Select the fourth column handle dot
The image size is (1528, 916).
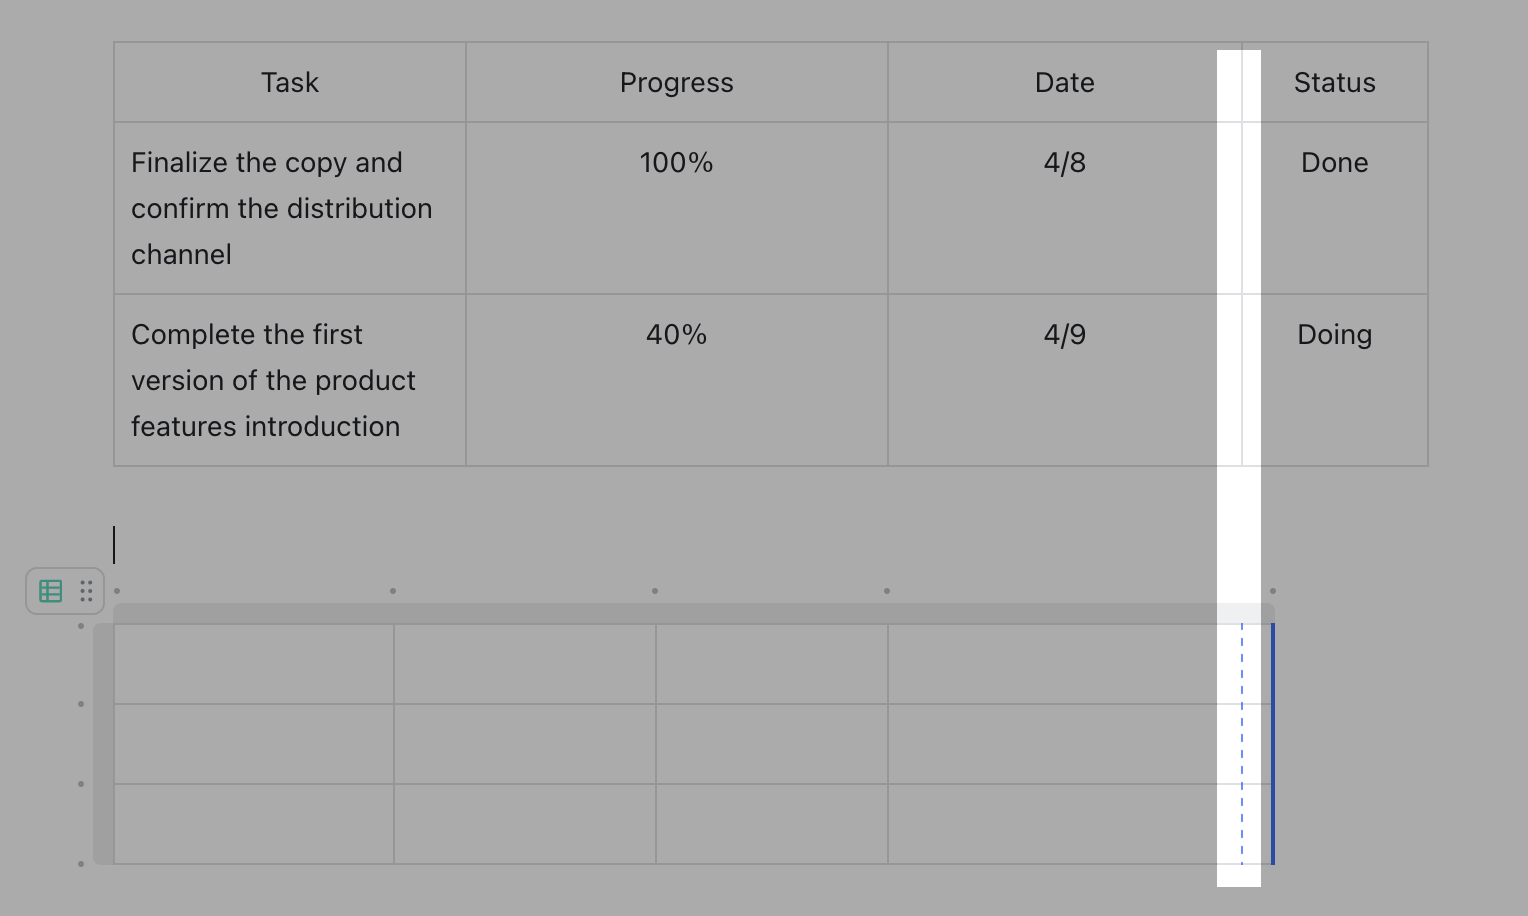[887, 590]
